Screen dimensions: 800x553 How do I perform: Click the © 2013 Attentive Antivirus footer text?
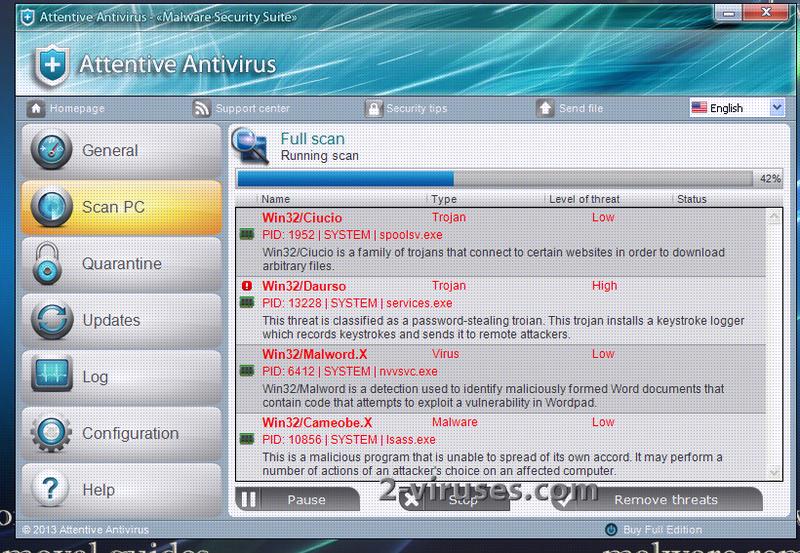point(86,530)
